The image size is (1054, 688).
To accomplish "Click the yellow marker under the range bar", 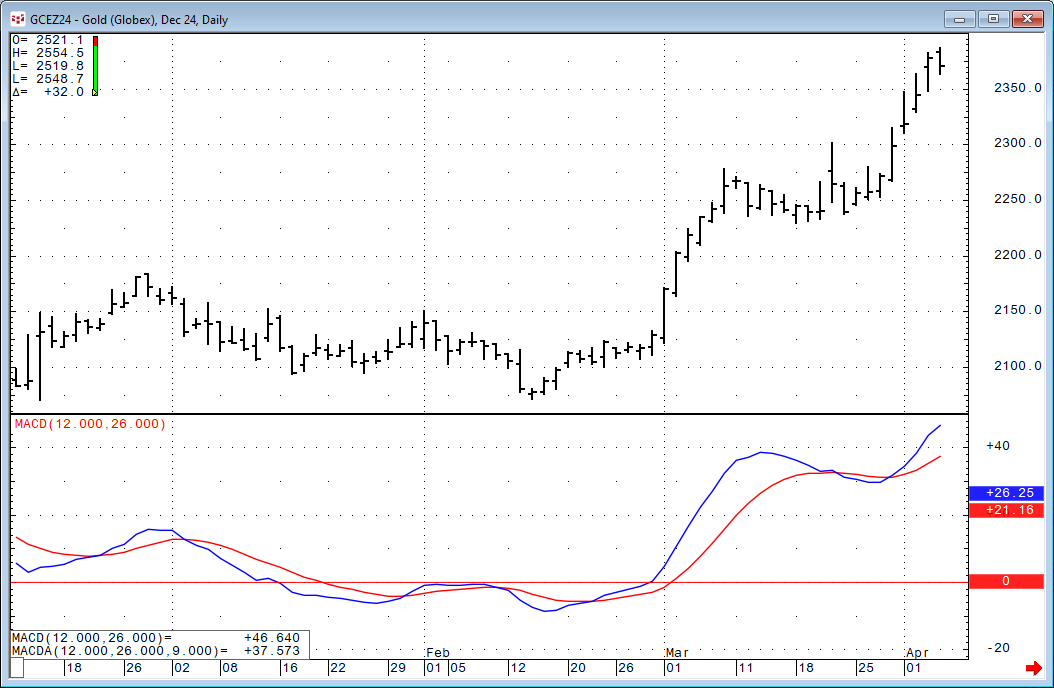I will [95, 92].
